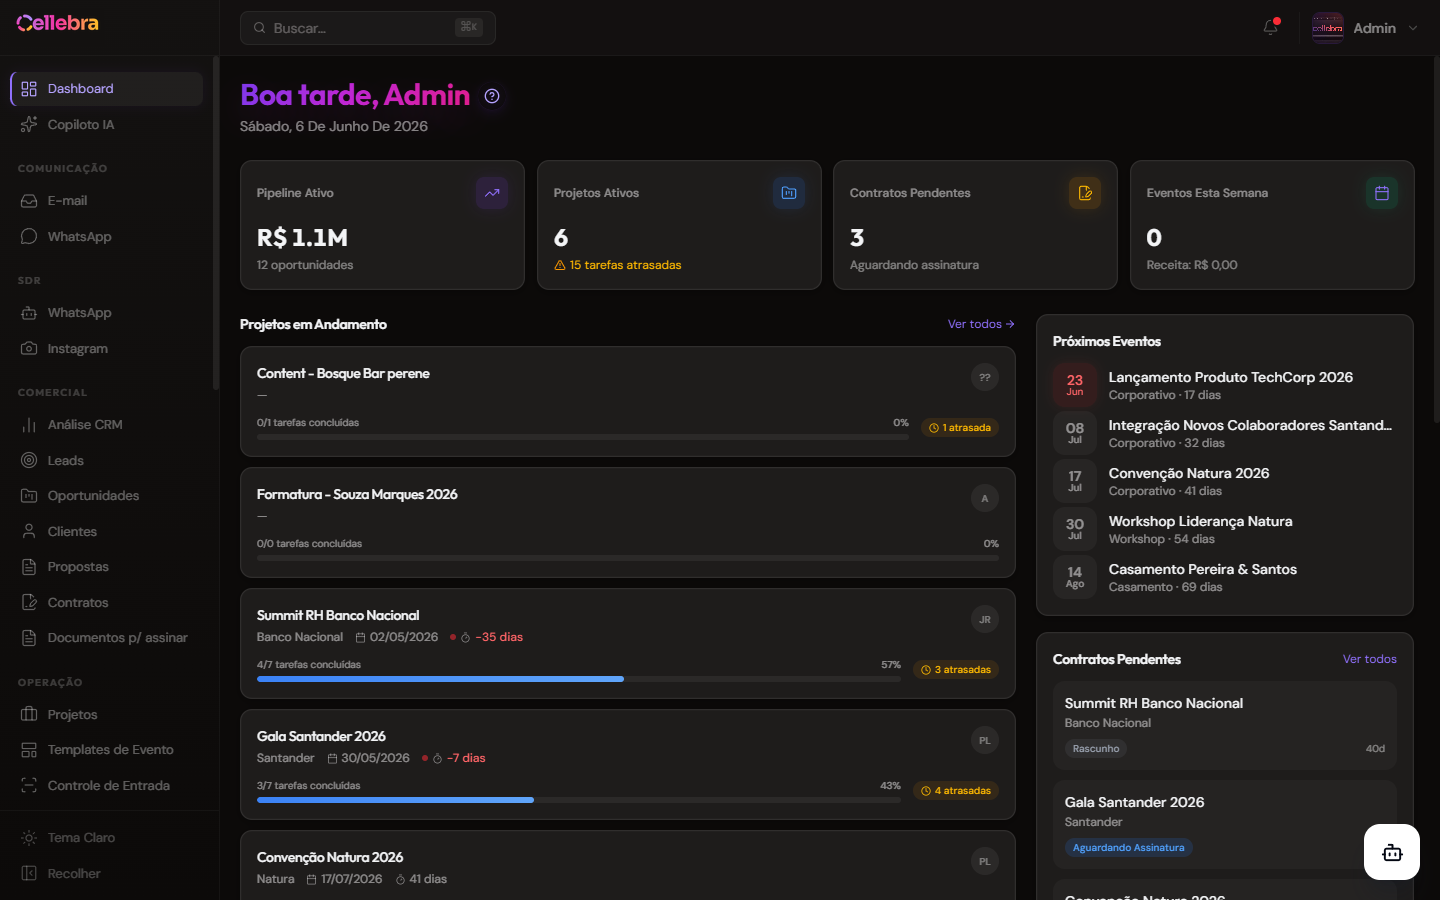Open the Gala Santander 2026 project card

point(628,765)
